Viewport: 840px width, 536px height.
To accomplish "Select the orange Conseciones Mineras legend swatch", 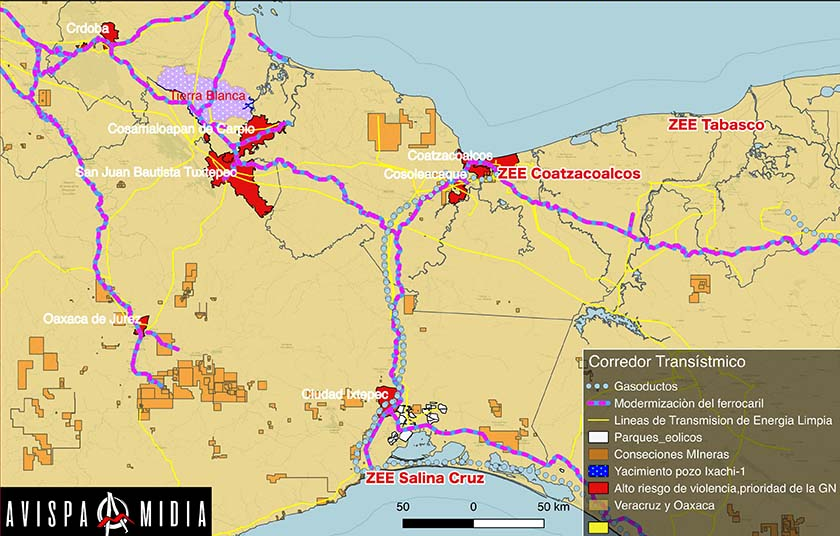I will [597, 454].
